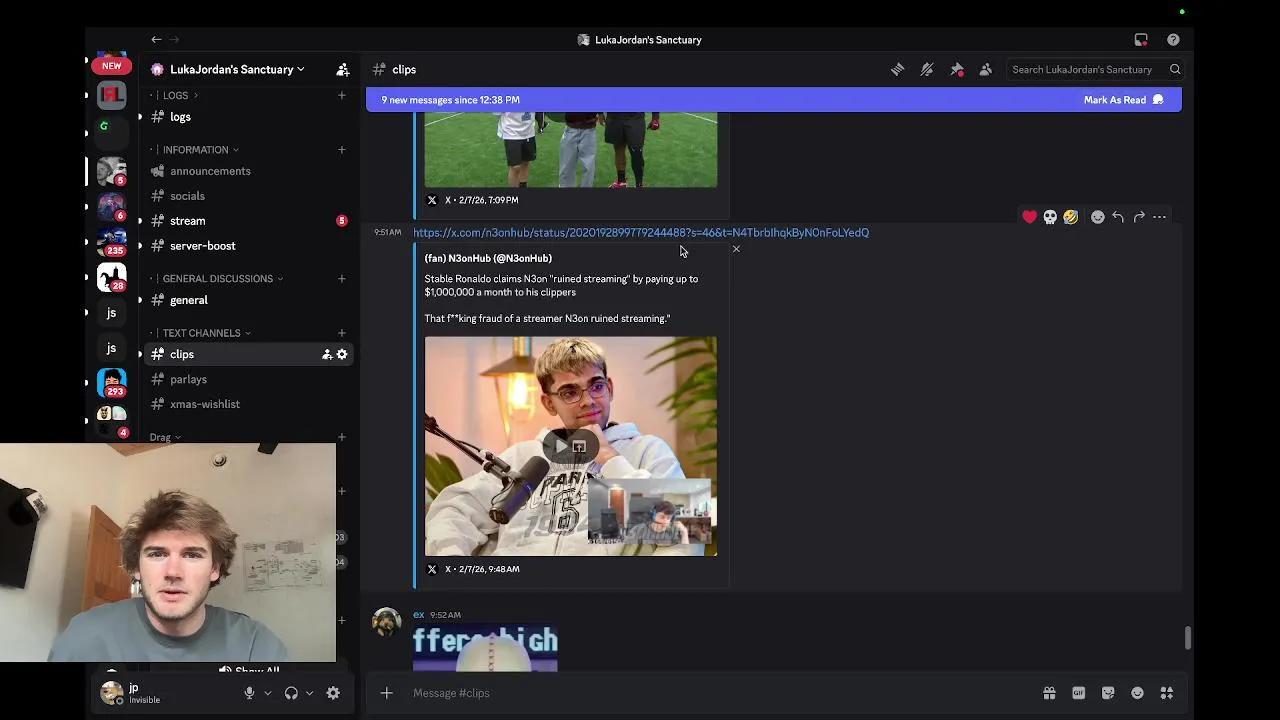Toggle headphones deafen
Viewport: 1280px width, 720px height.
[291, 693]
